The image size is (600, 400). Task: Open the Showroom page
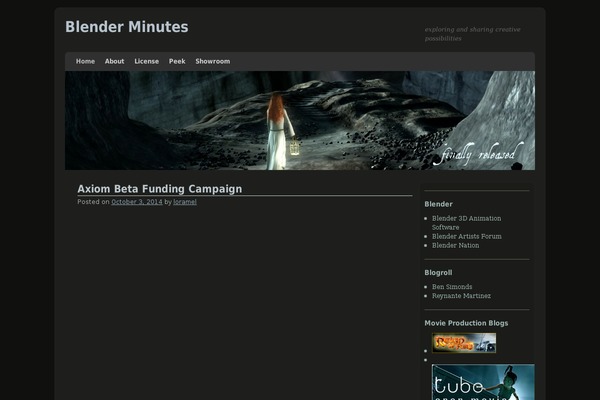point(213,61)
